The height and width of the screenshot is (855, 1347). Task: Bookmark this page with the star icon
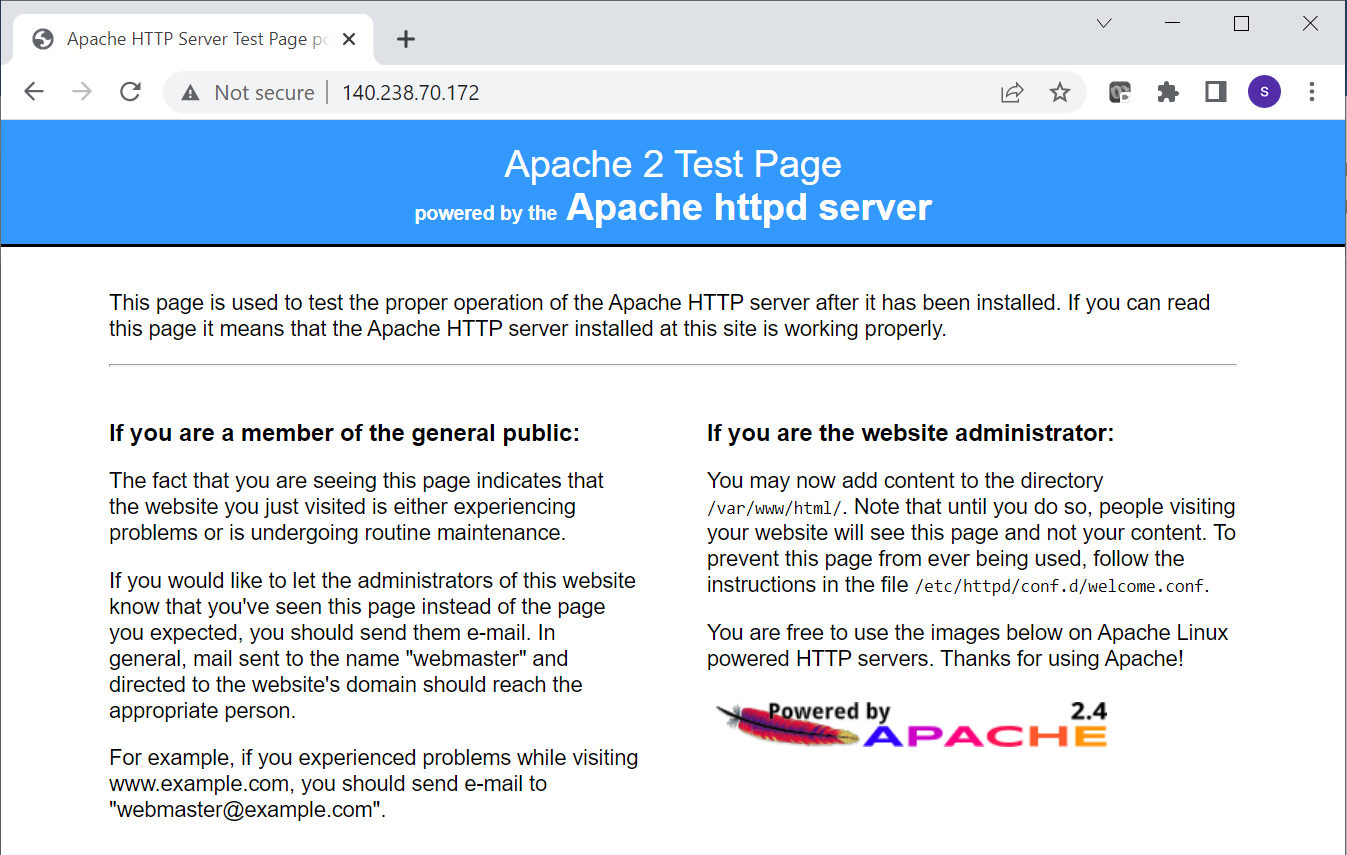click(1059, 91)
